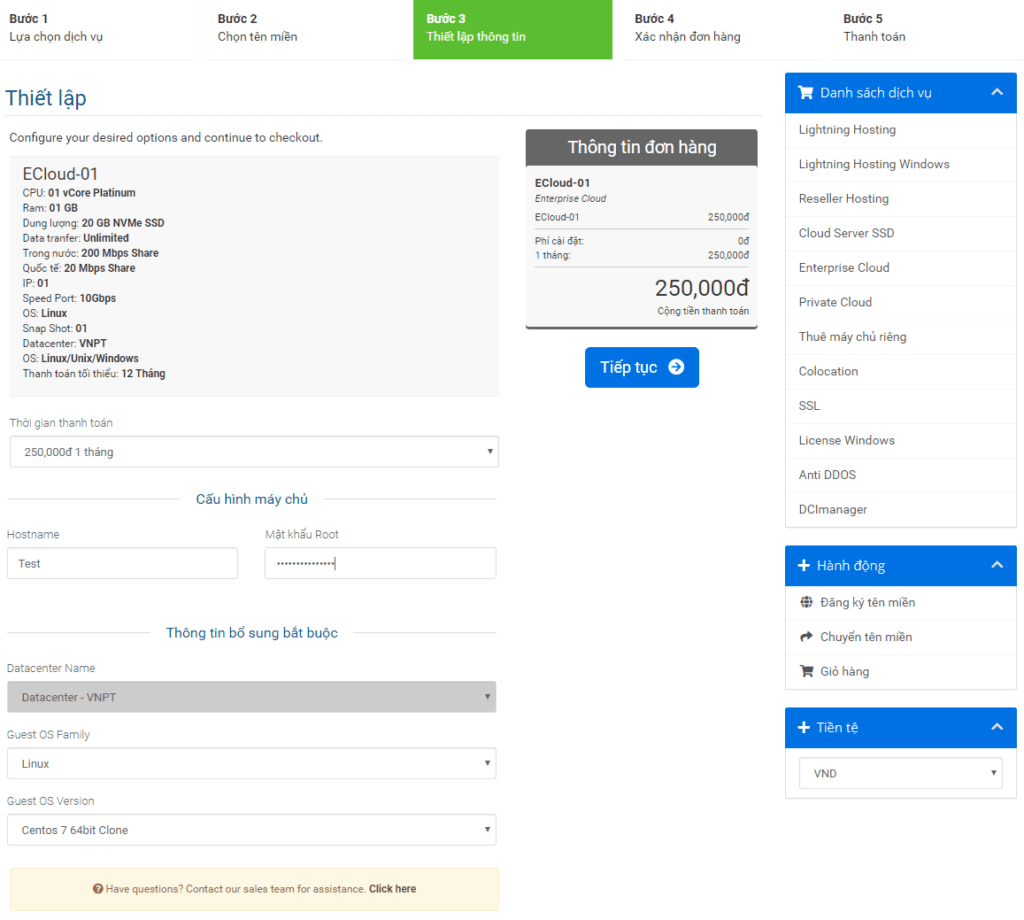Click the question mark icon in the help banner

[x=98, y=889]
